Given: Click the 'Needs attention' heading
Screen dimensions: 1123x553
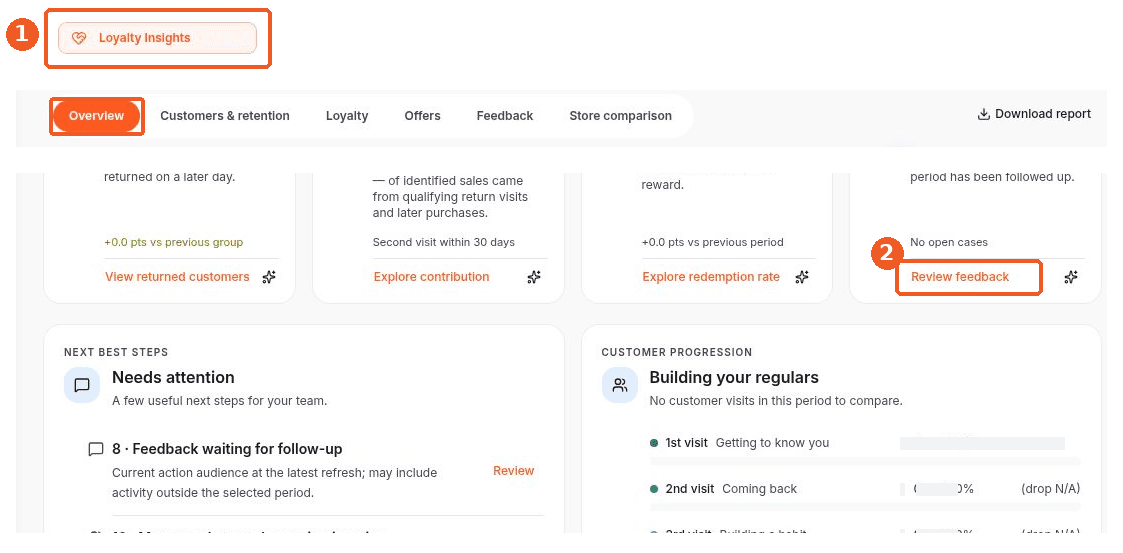Looking at the screenshot, I should (173, 378).
